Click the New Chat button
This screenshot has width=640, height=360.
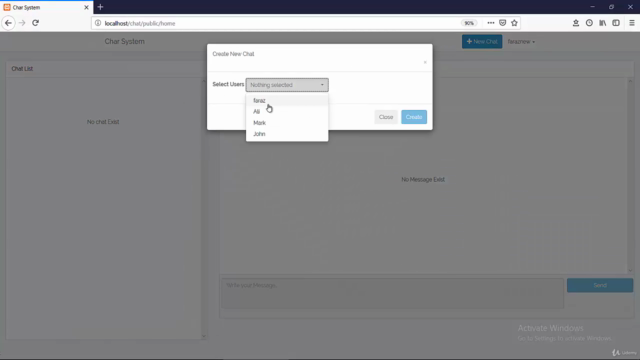click(482, 42)
